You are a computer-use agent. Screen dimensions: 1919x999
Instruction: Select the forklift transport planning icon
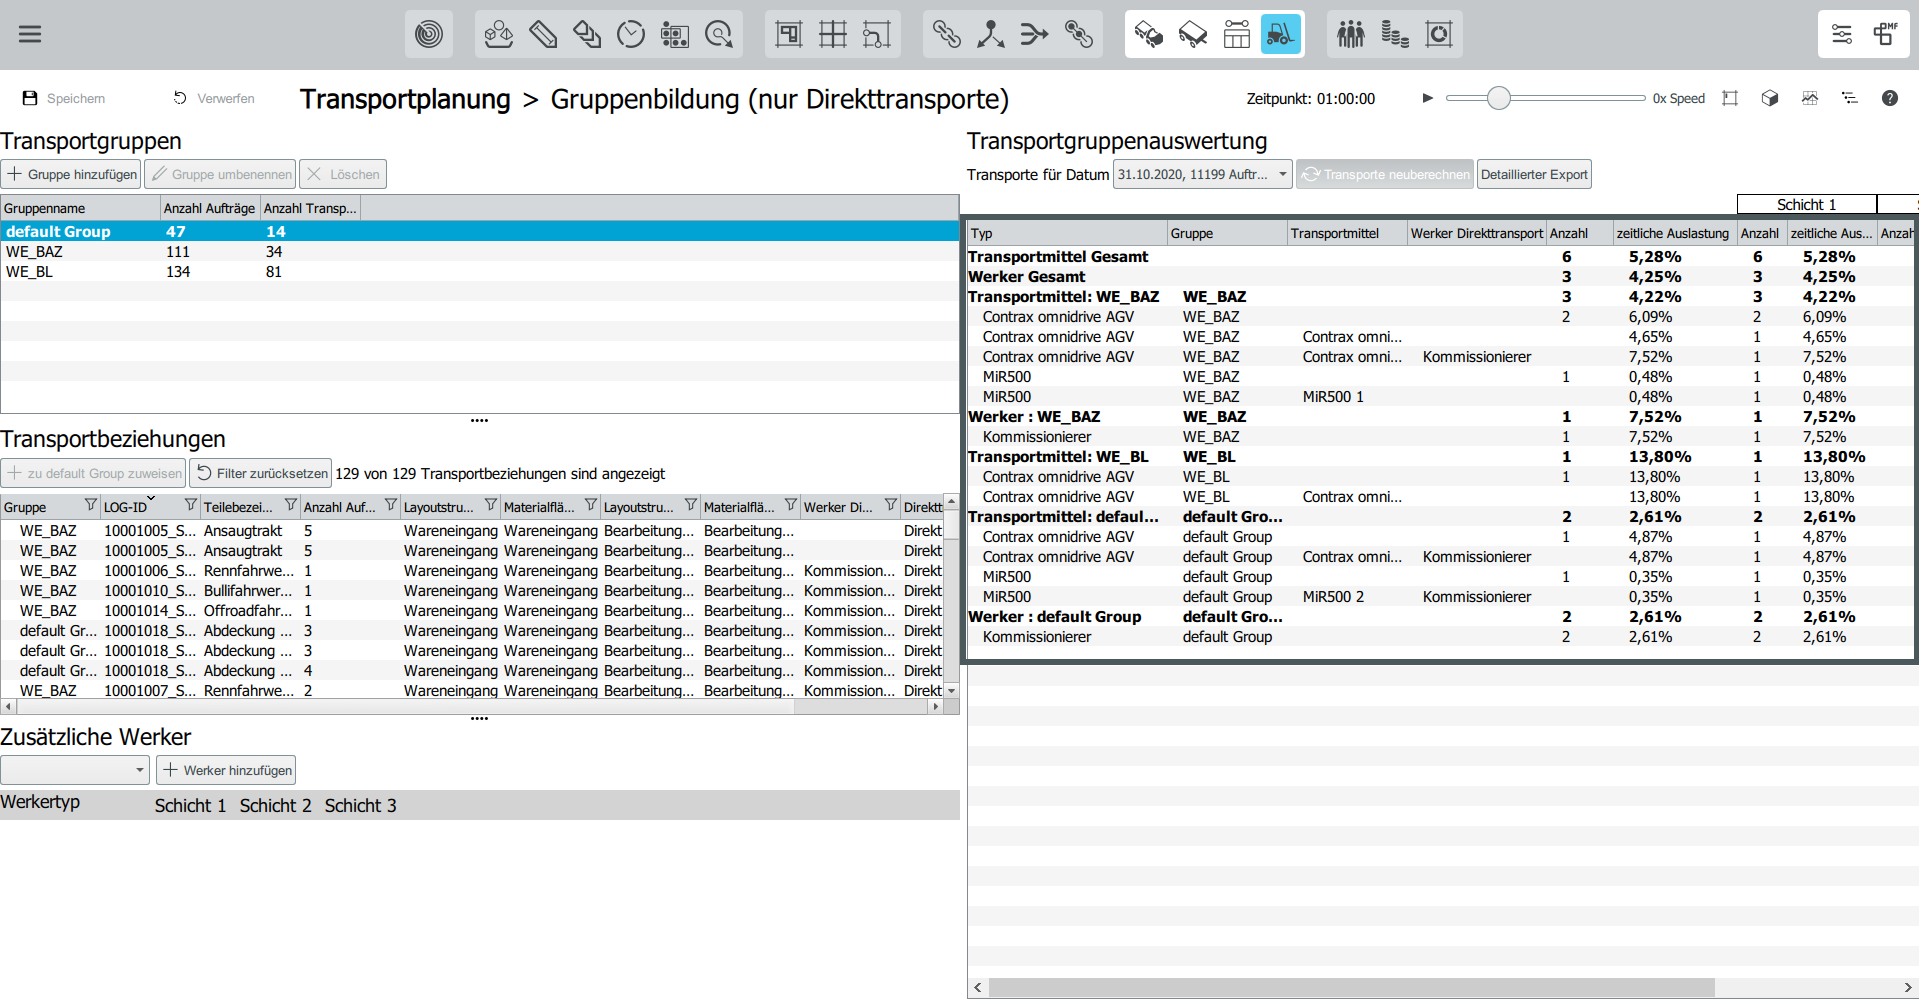pos(1280,35)
